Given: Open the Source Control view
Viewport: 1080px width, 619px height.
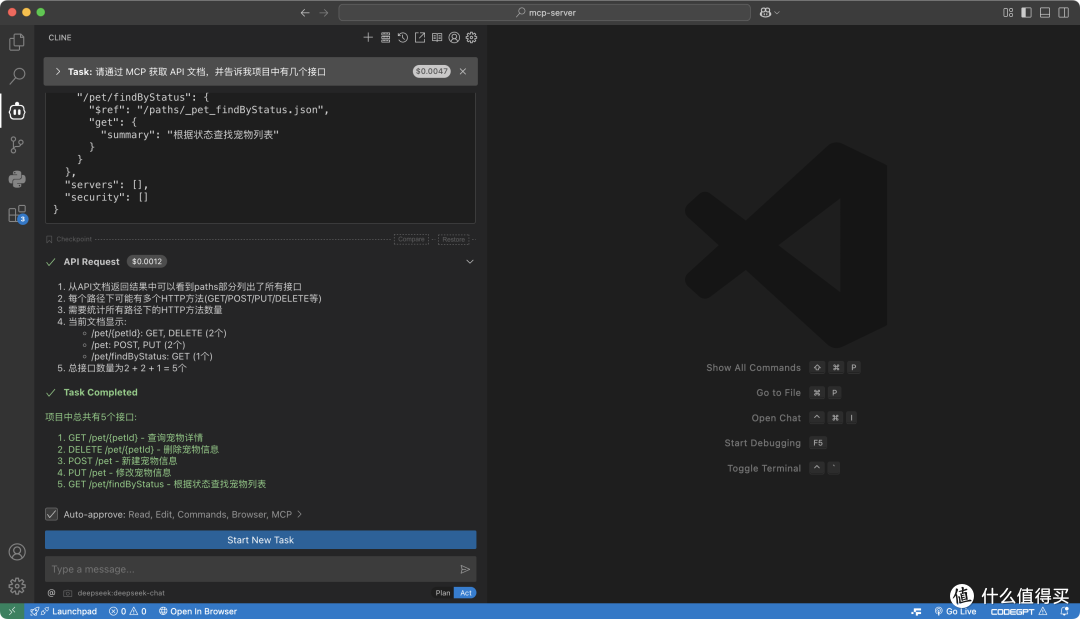Looking at the screenshot, I should pos(17,145).
